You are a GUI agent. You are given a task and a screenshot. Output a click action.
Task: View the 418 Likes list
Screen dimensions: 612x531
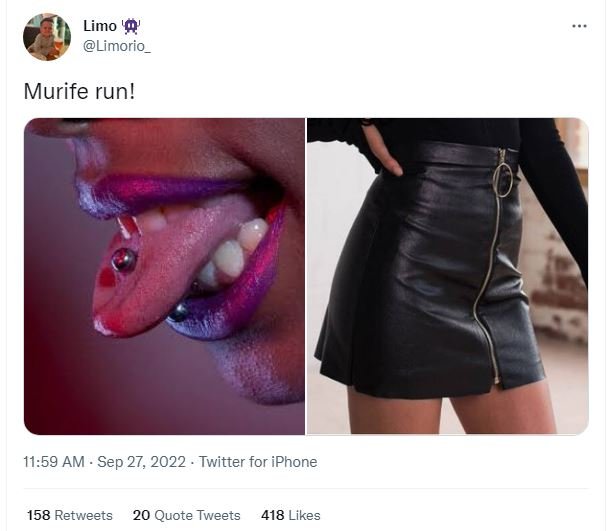click(290, 515)
